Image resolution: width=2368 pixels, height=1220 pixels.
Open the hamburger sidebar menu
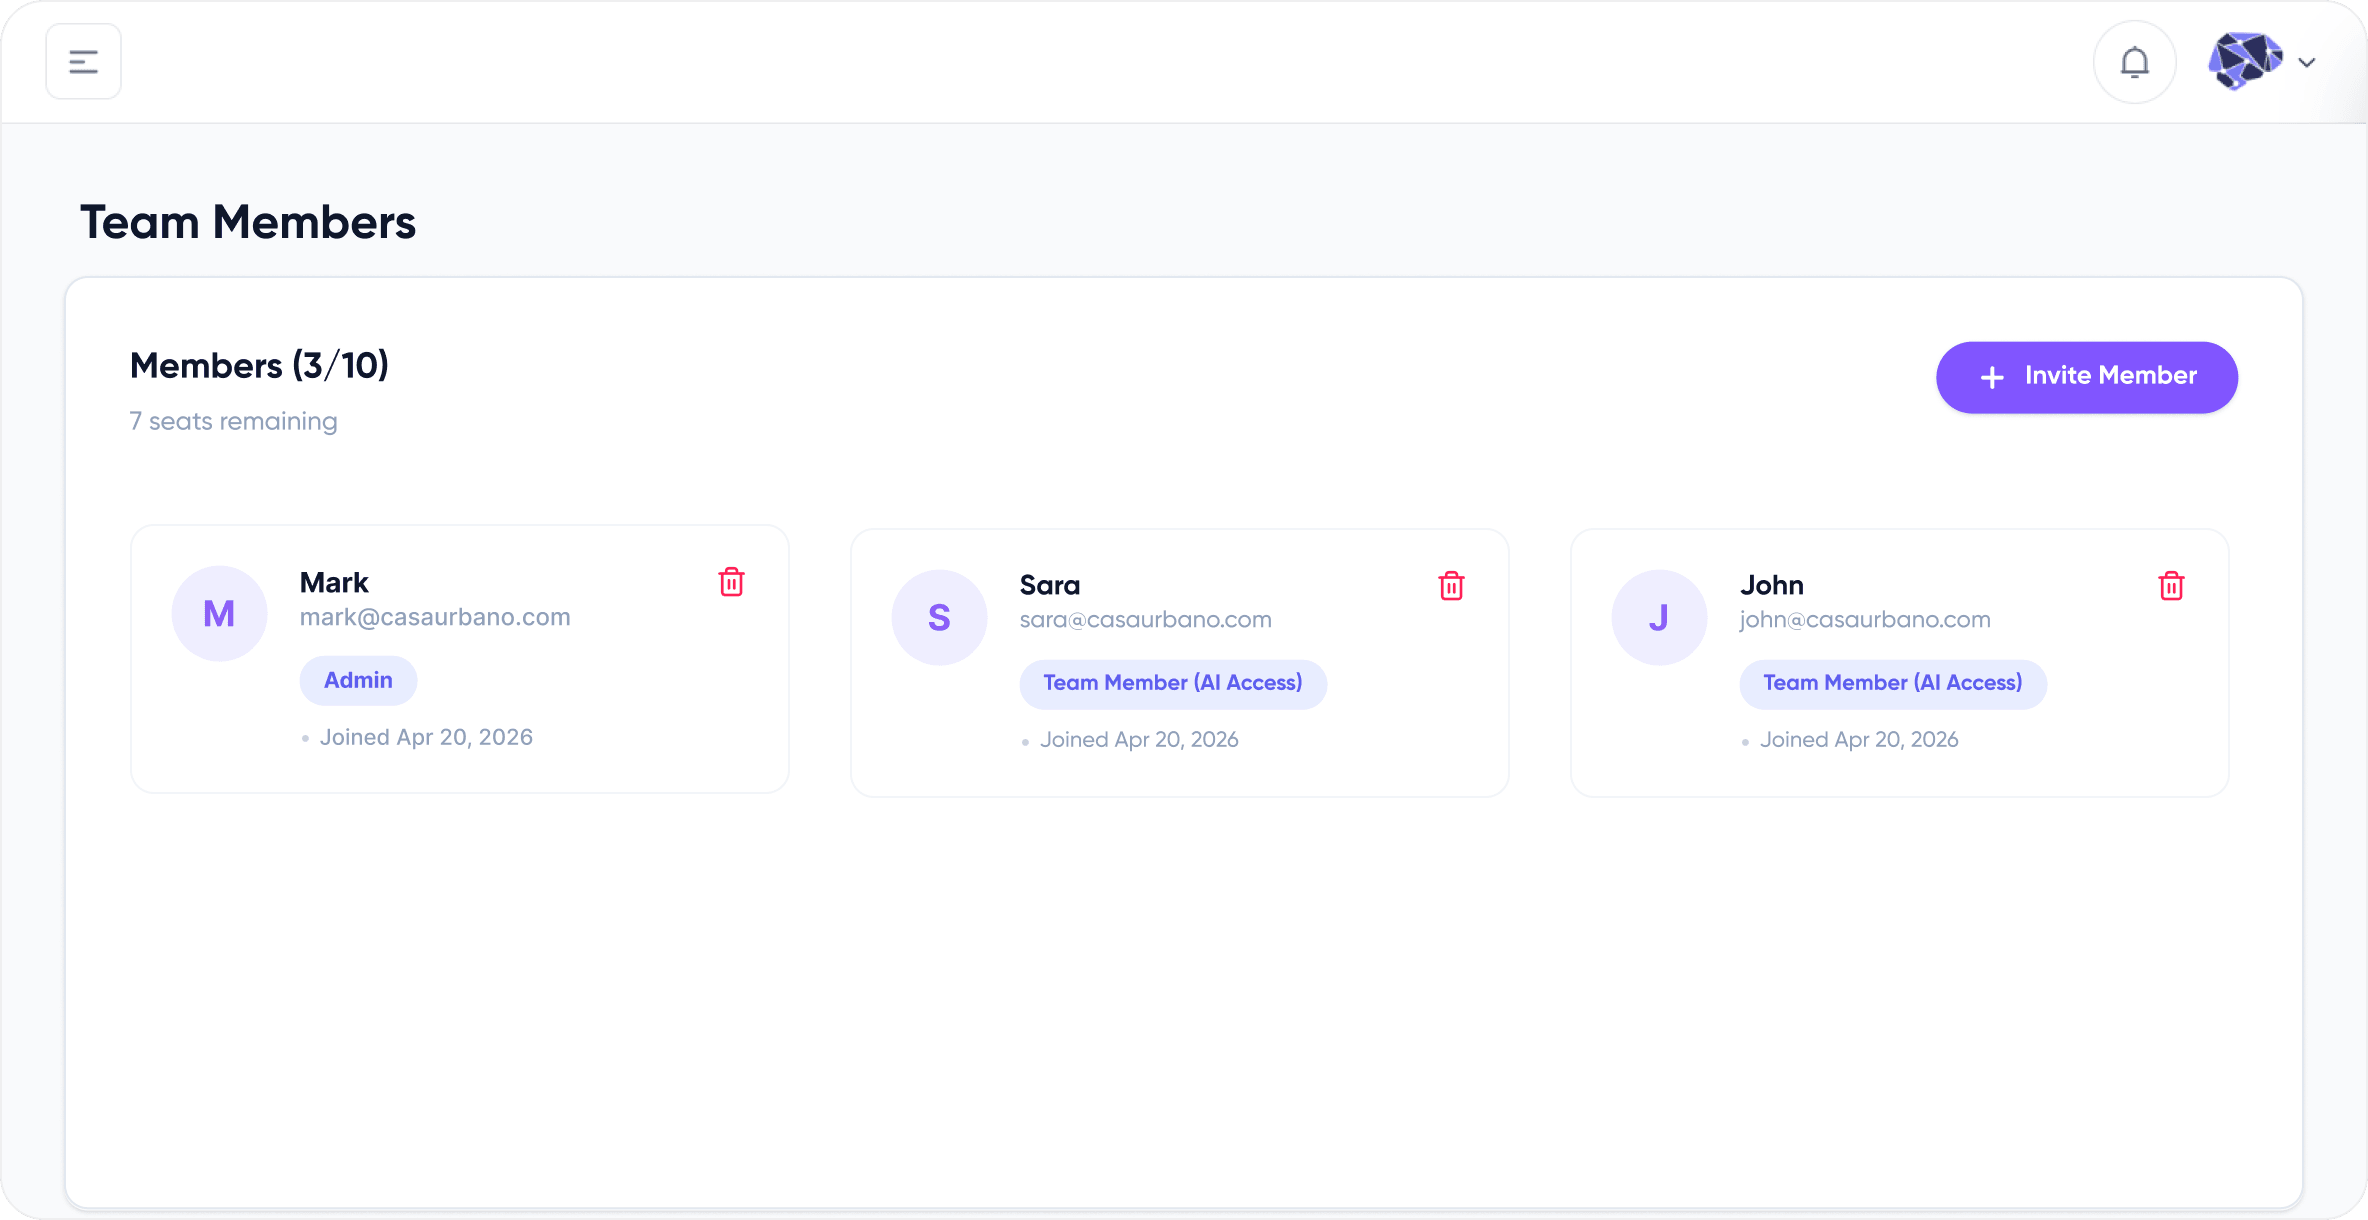click(x=83, y=62)
